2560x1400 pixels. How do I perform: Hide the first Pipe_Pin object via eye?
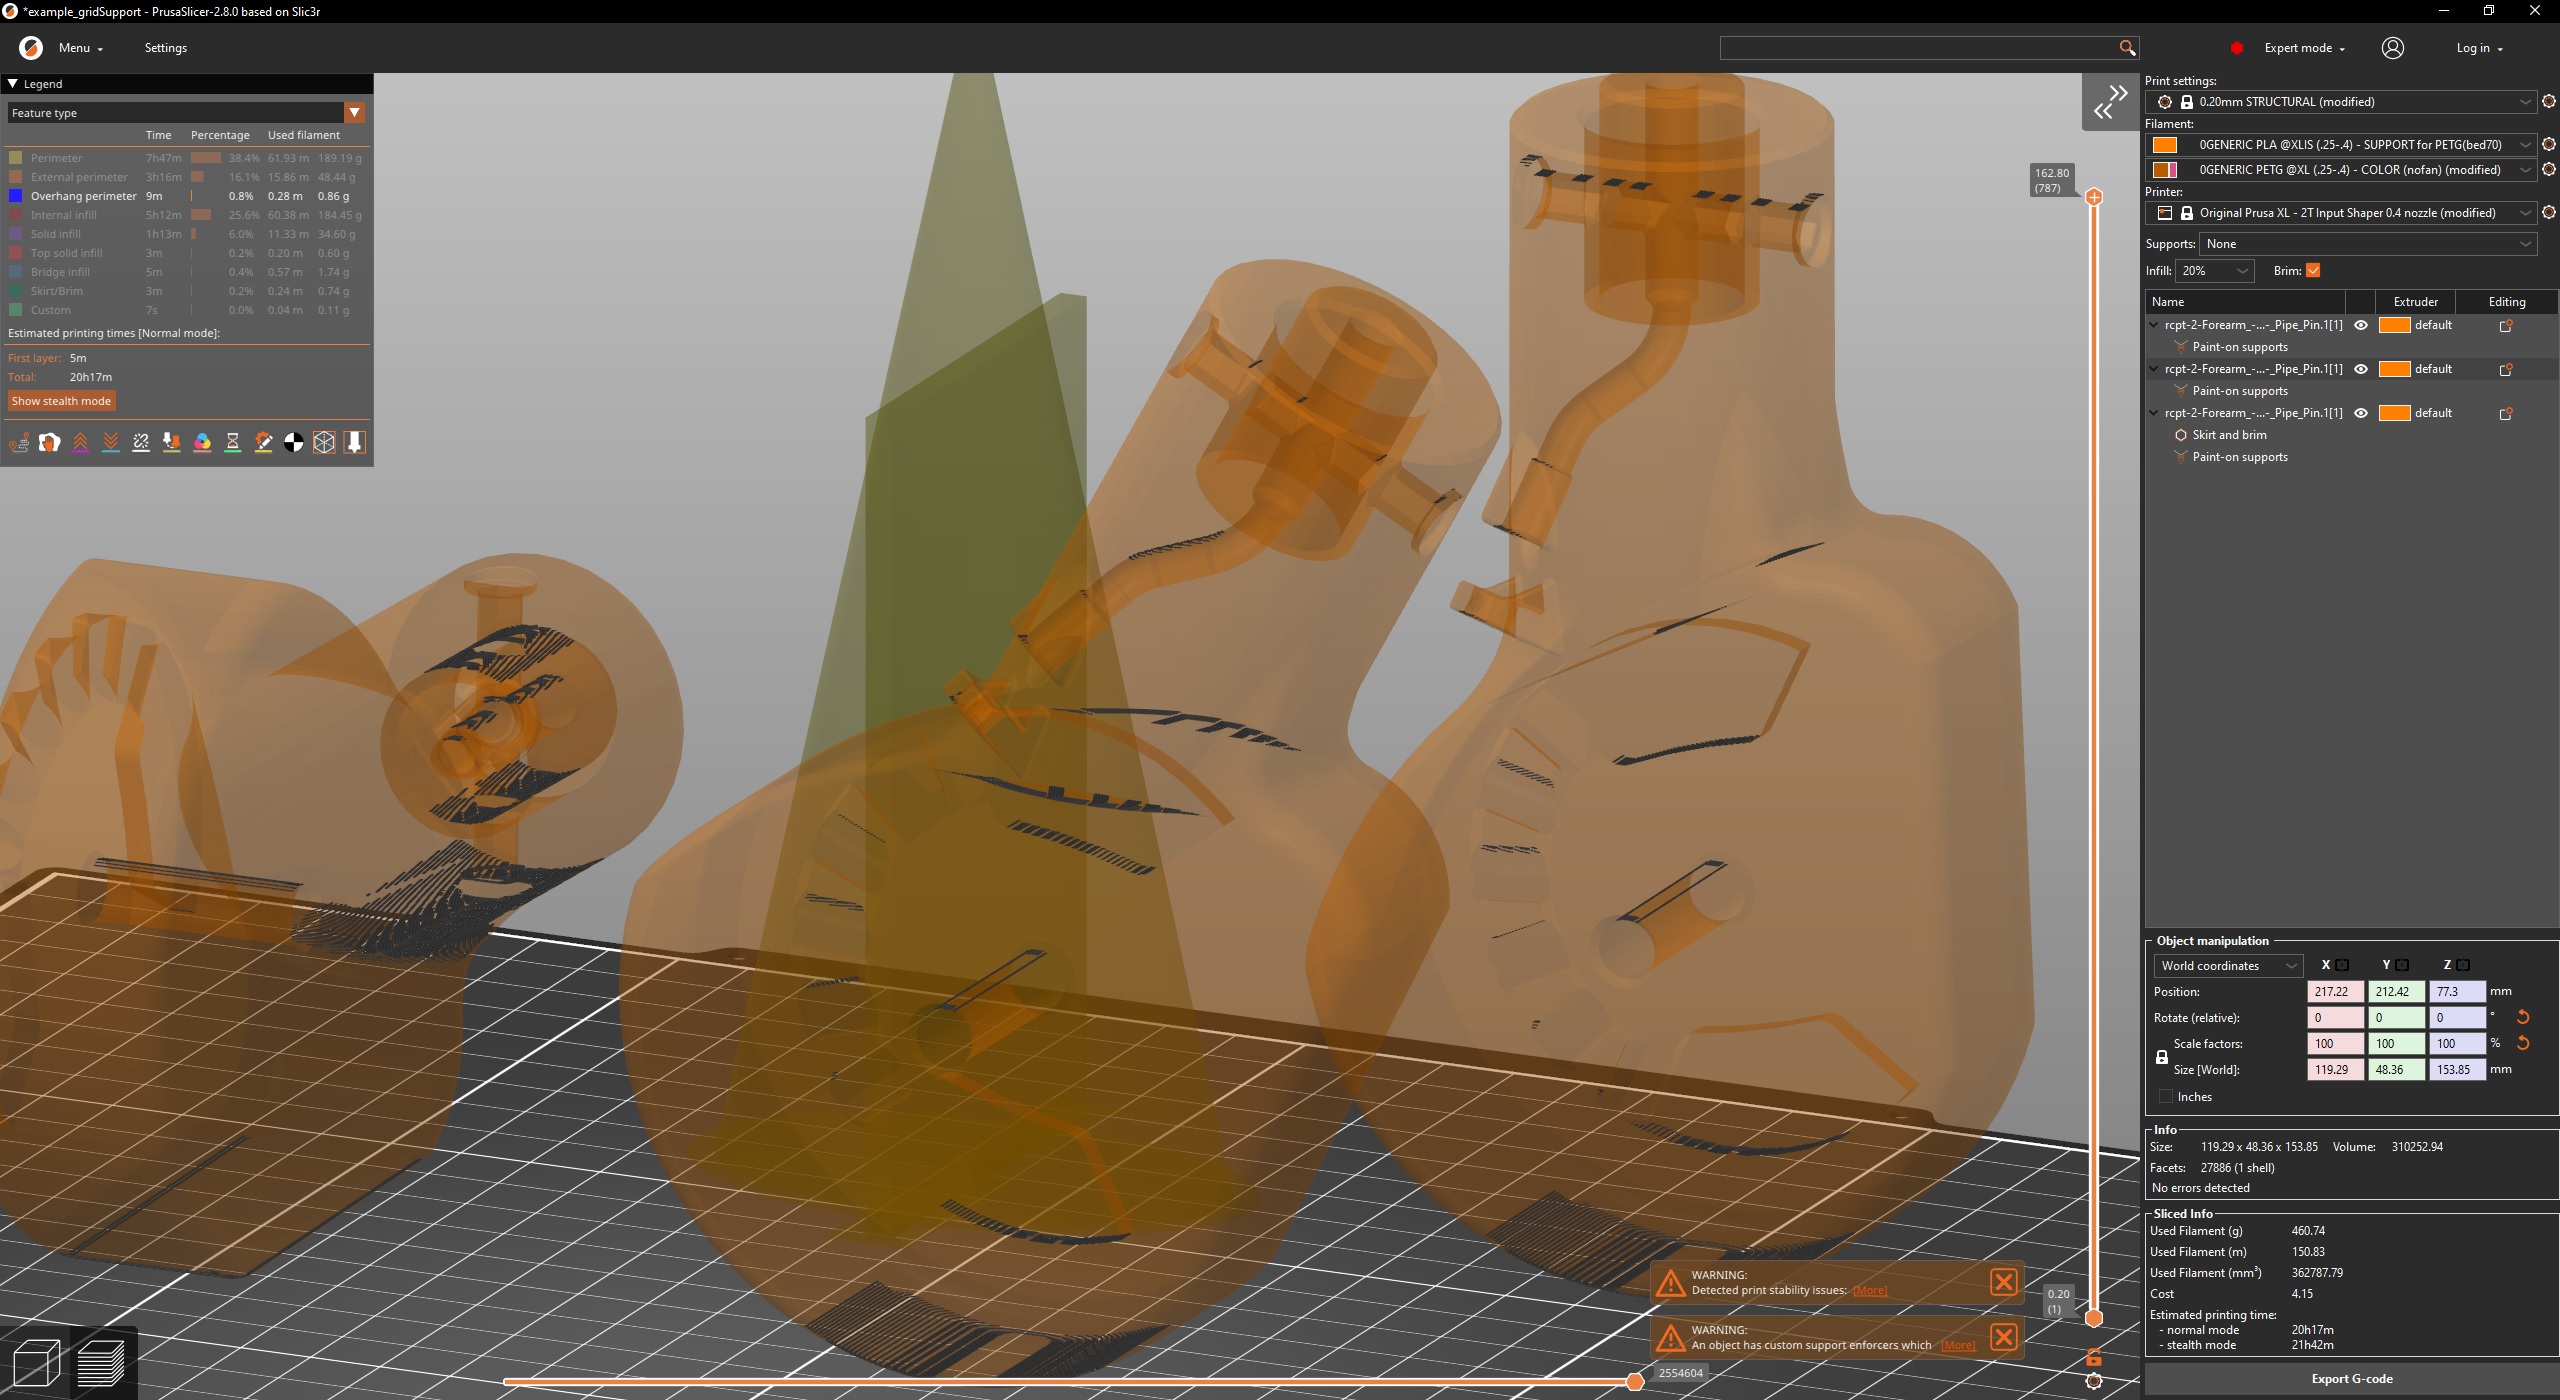[x=2361, y=325]
